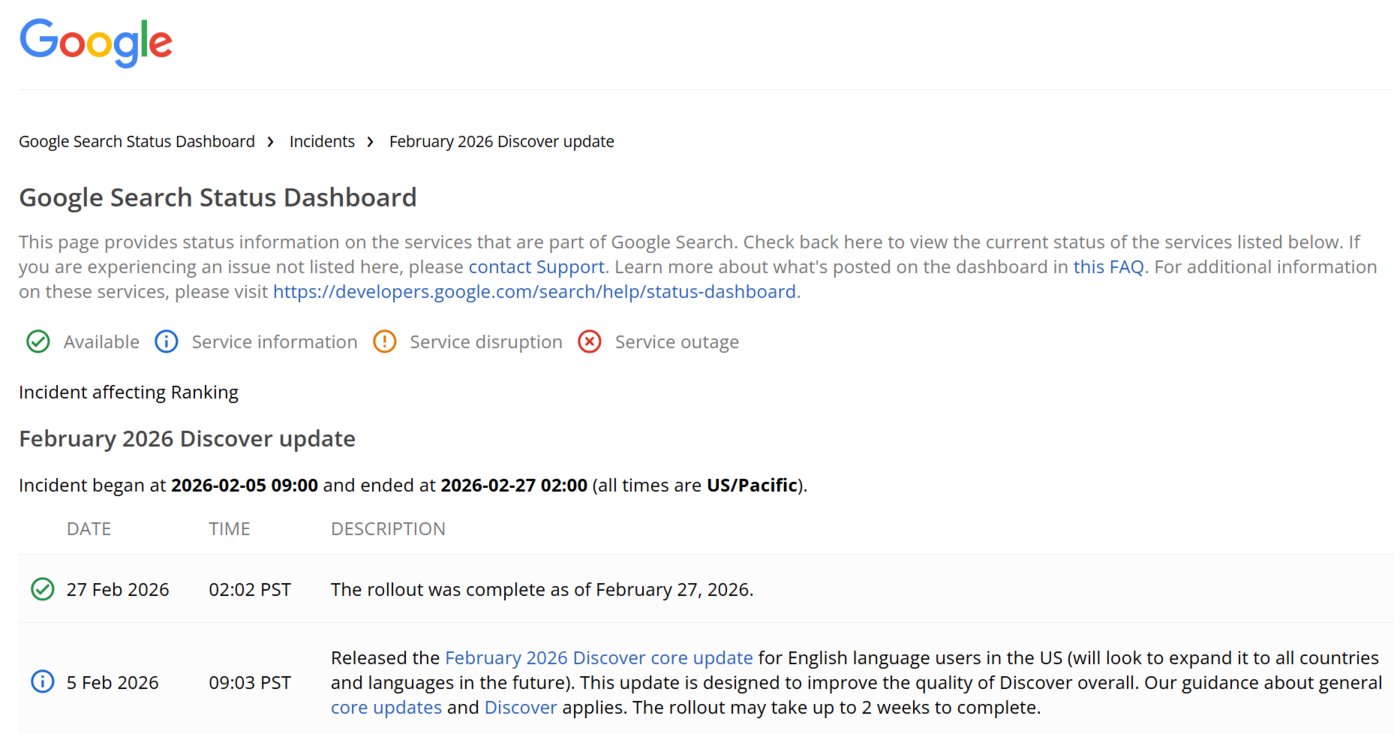Select the DATE column header
Screen dimensions: 1400x734
88,528
